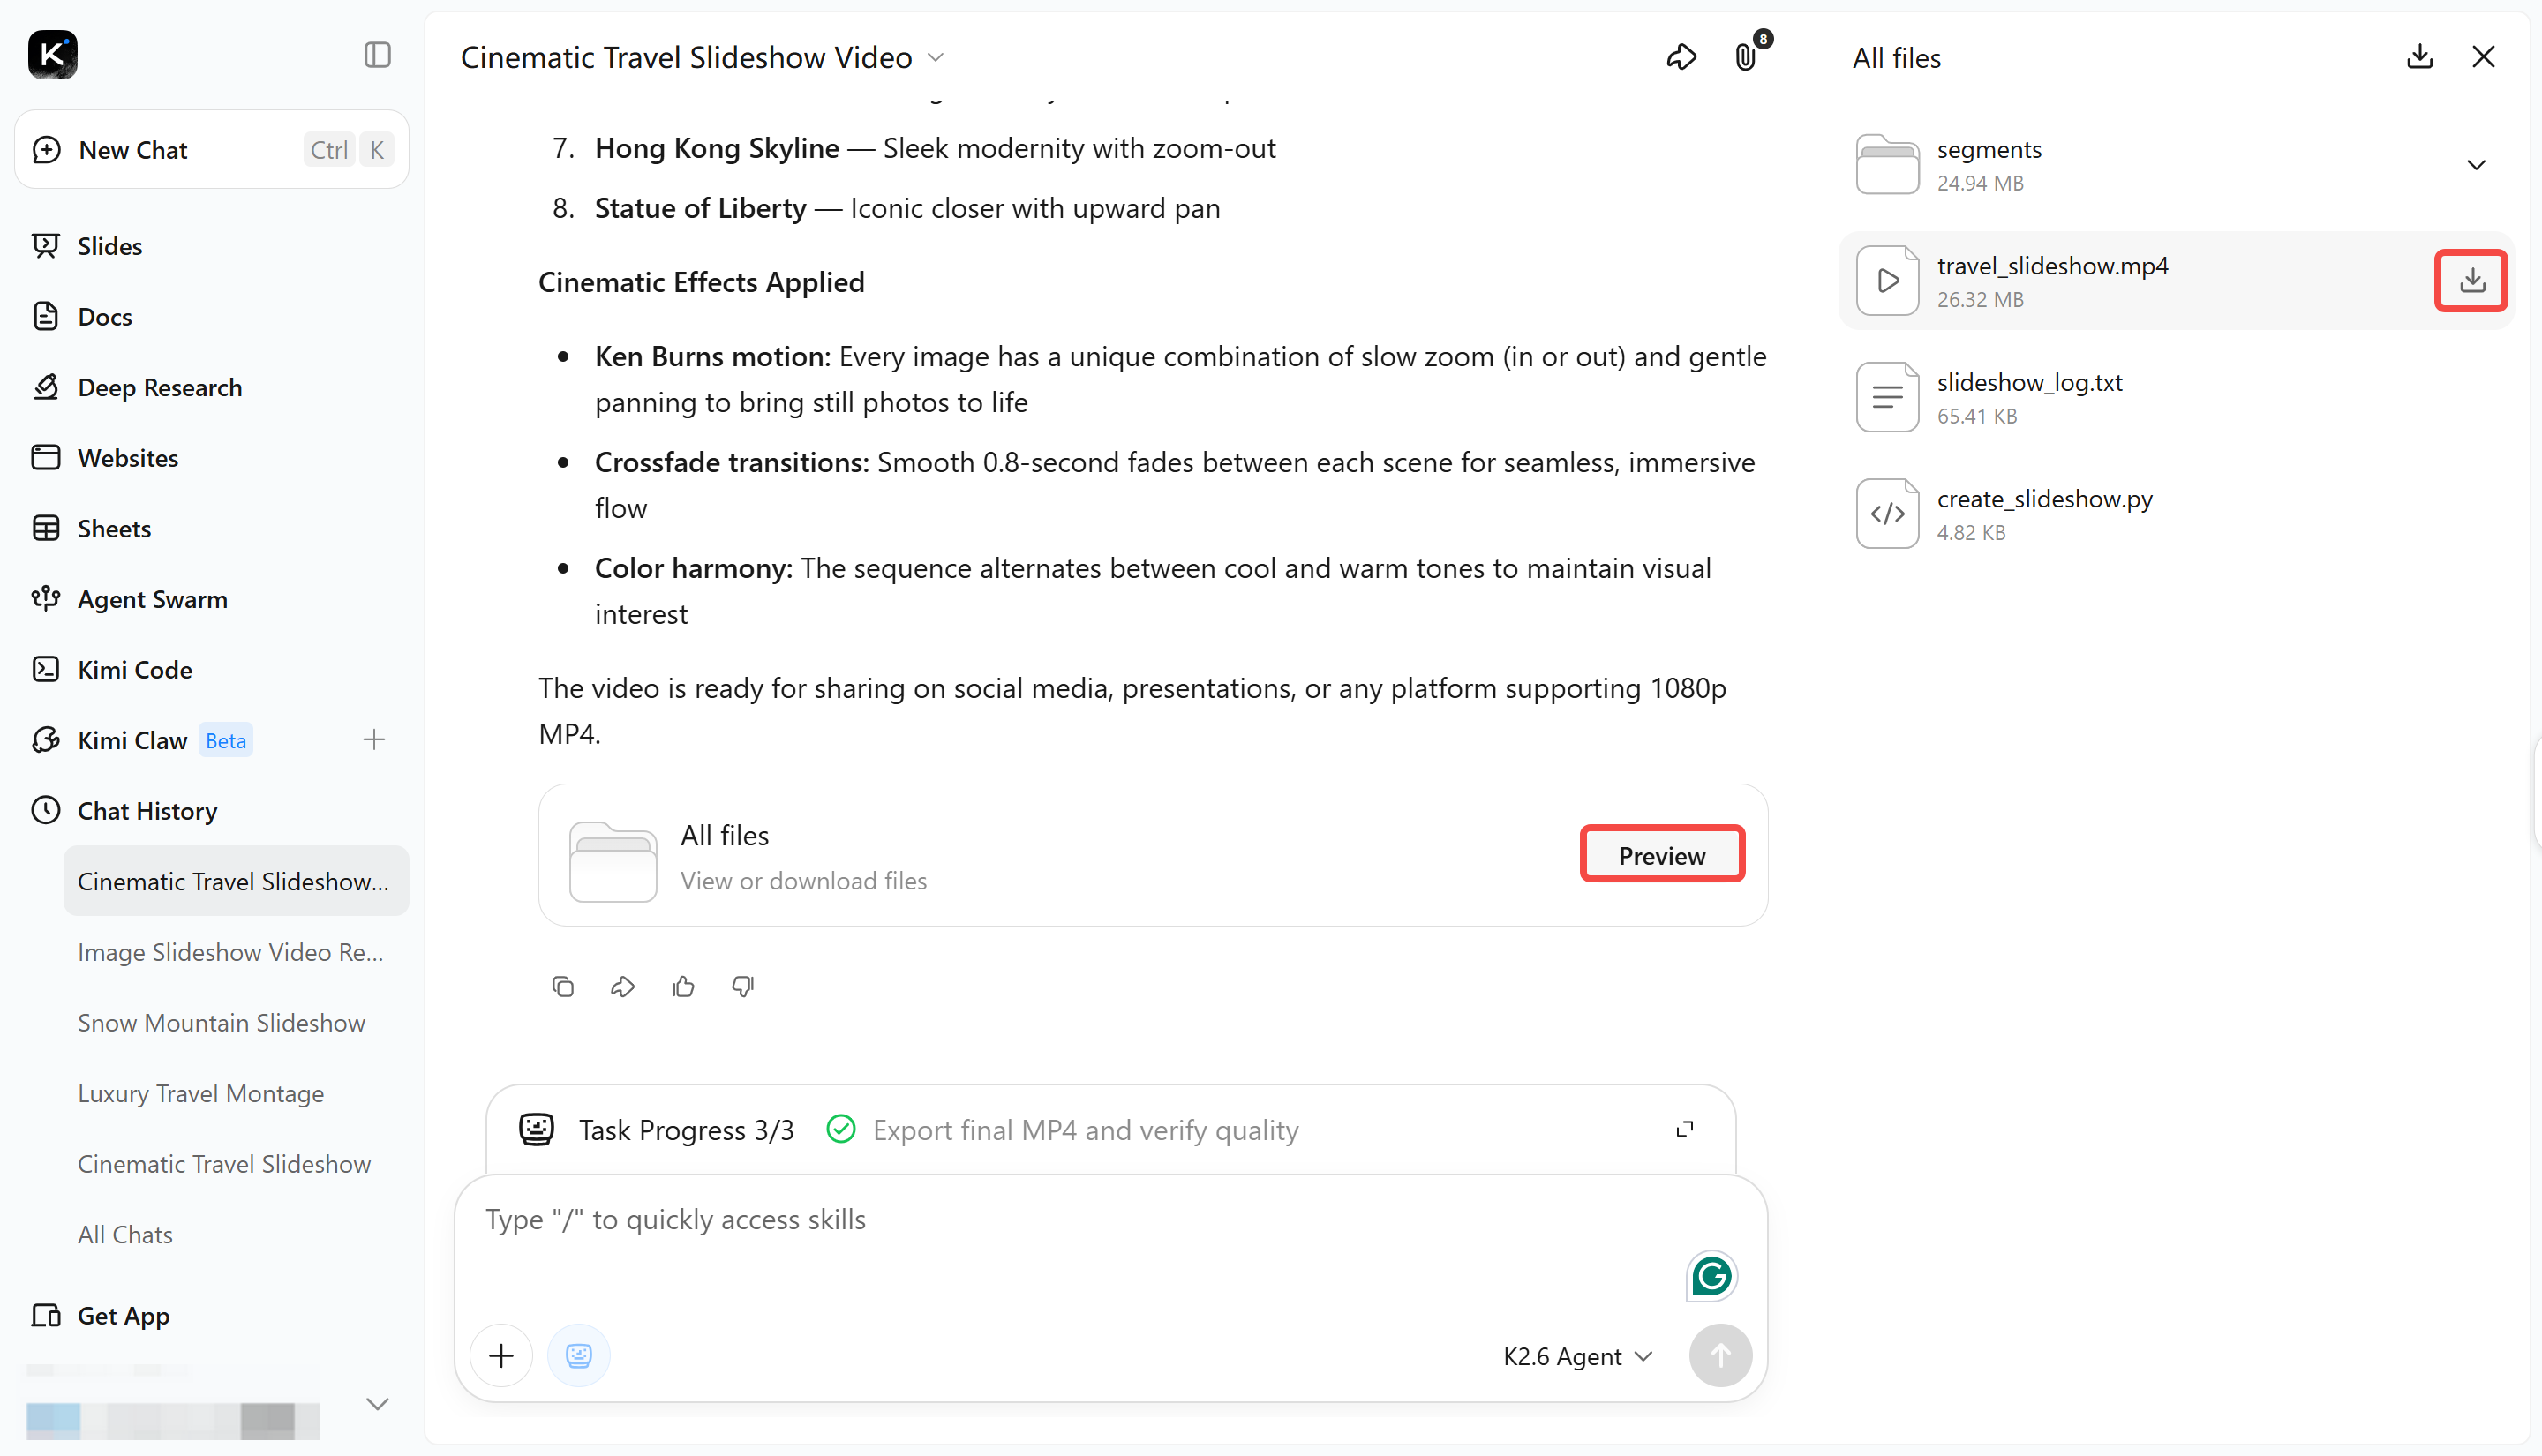Click the All files card folder icon
The width and height of the screenshot is (2542, 1456).
pyautogui.click(x=613, y=862)
